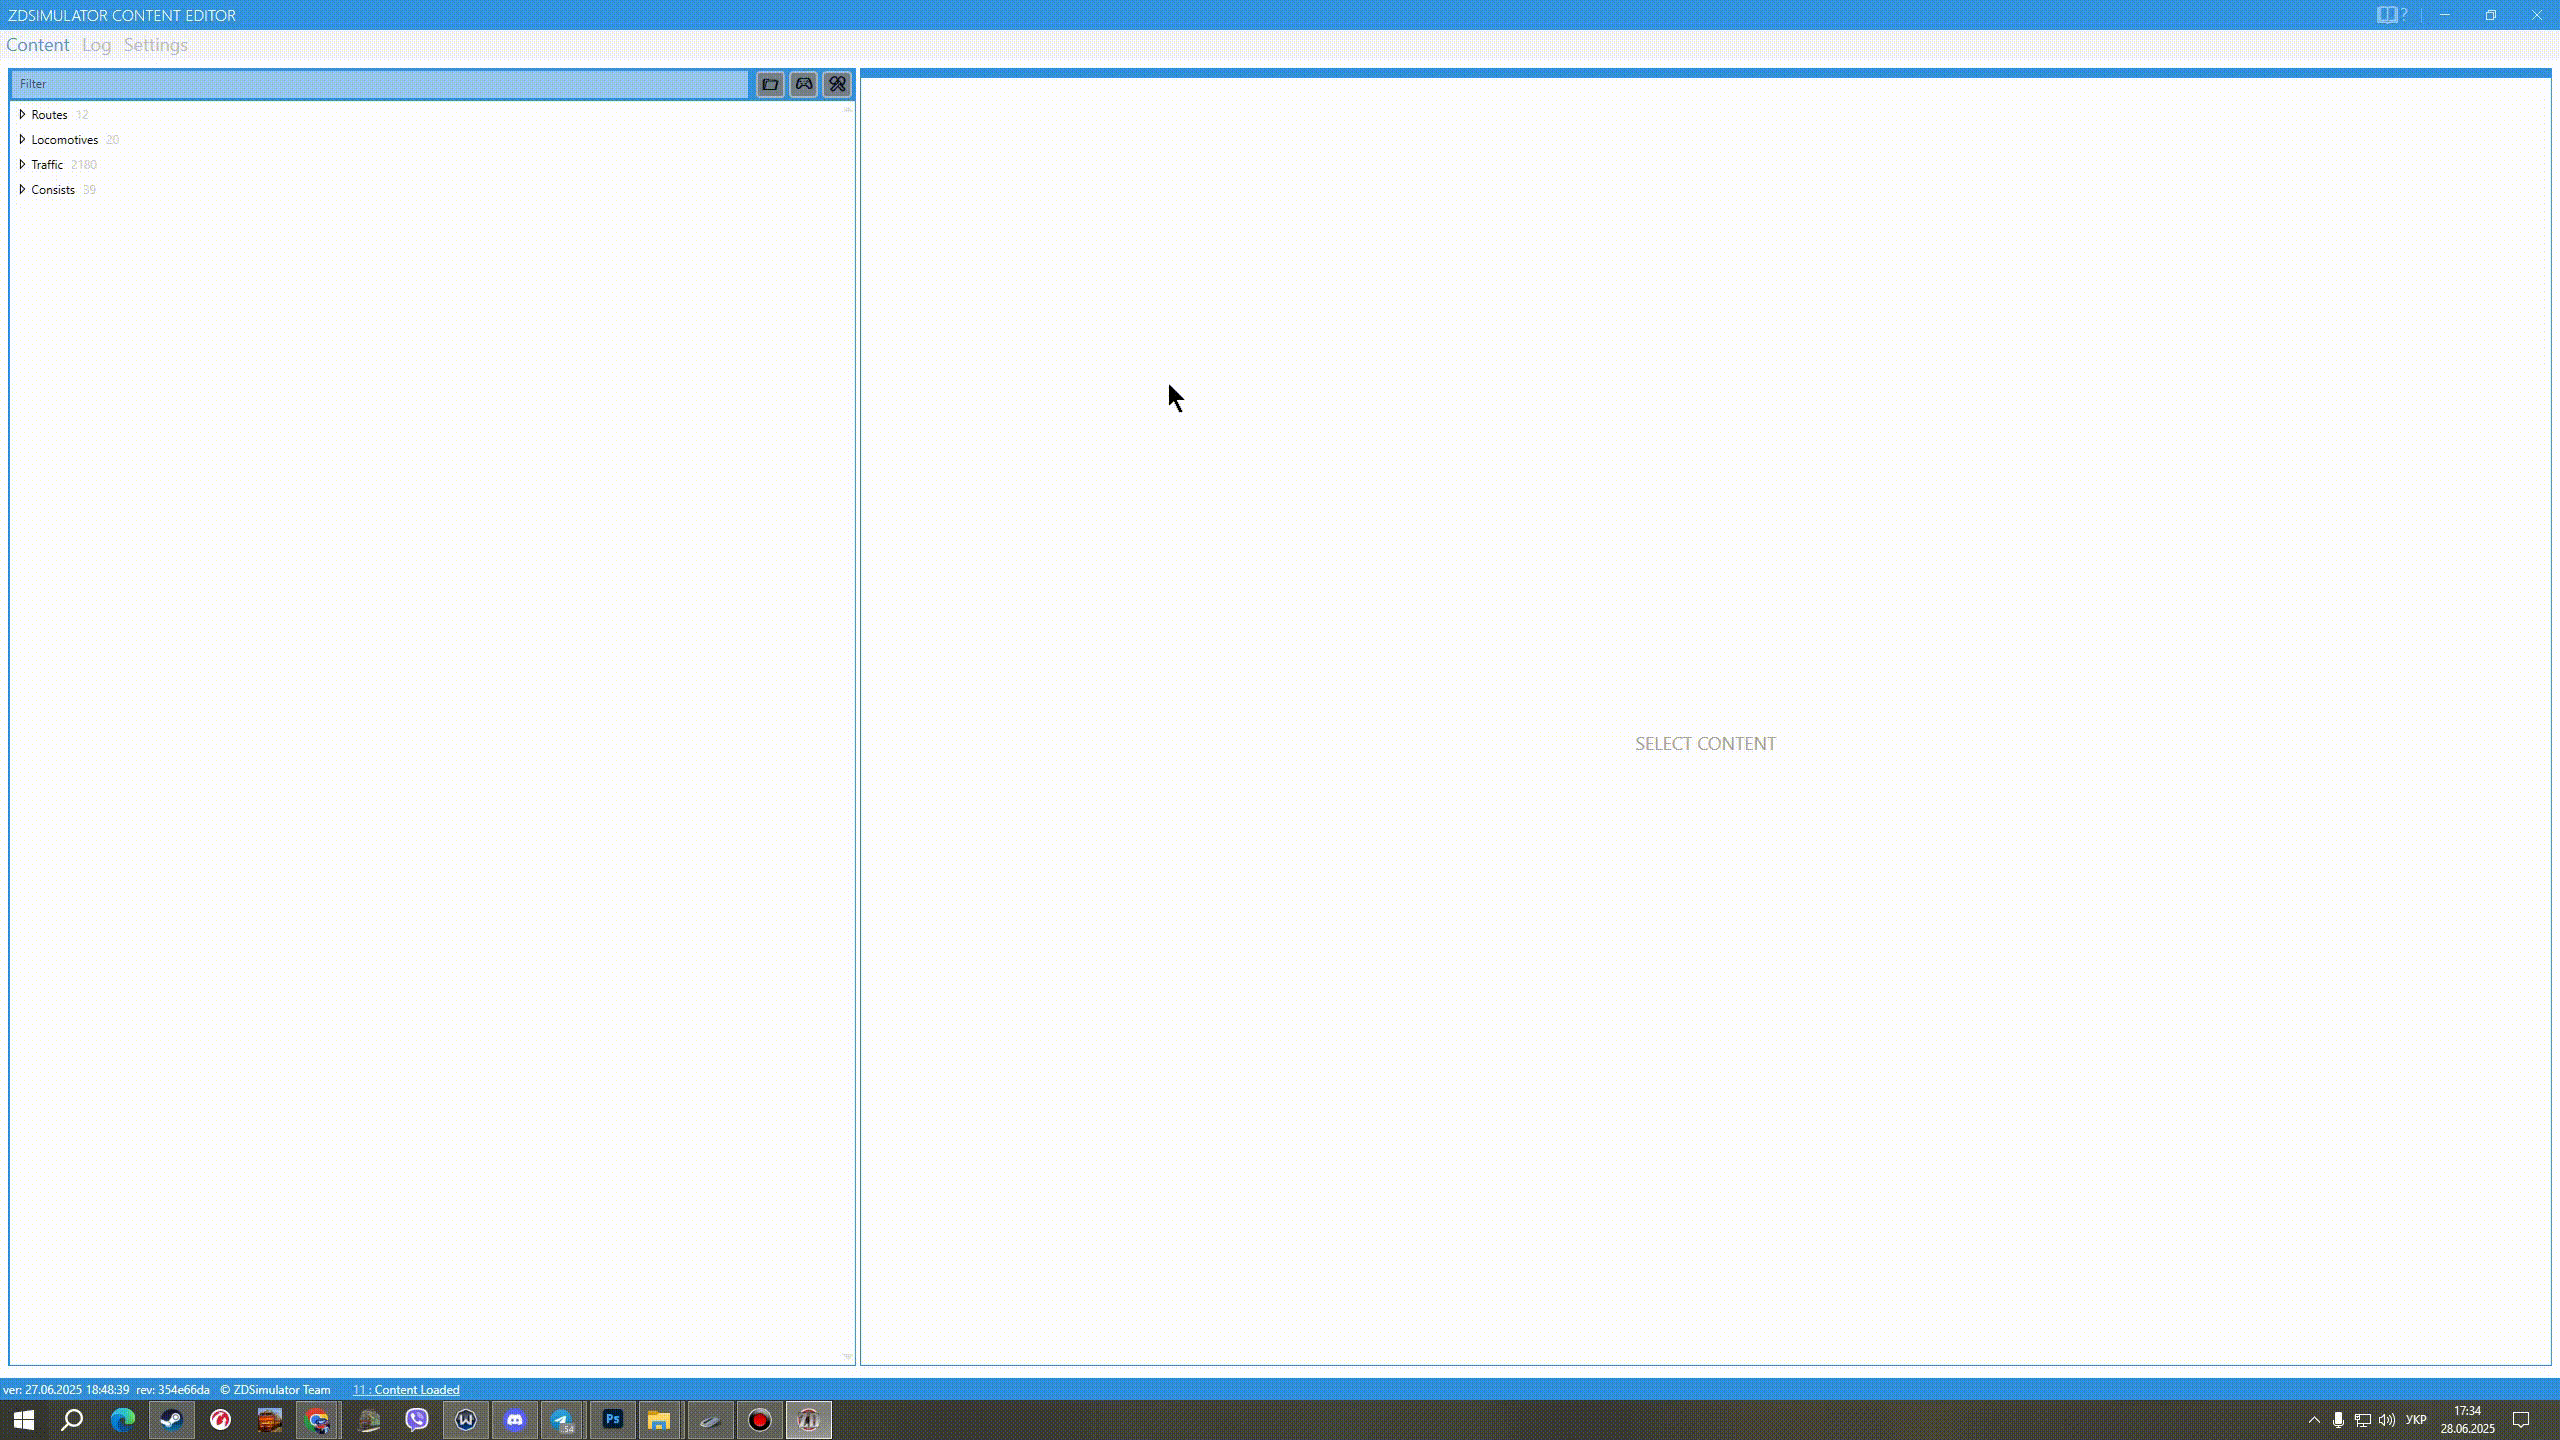The width and height of the screenshot is (2560, 1440).
Task: Switch keyboard layout via UKR indicator
Action: pyautogui.click(x=2415, y=1419)
